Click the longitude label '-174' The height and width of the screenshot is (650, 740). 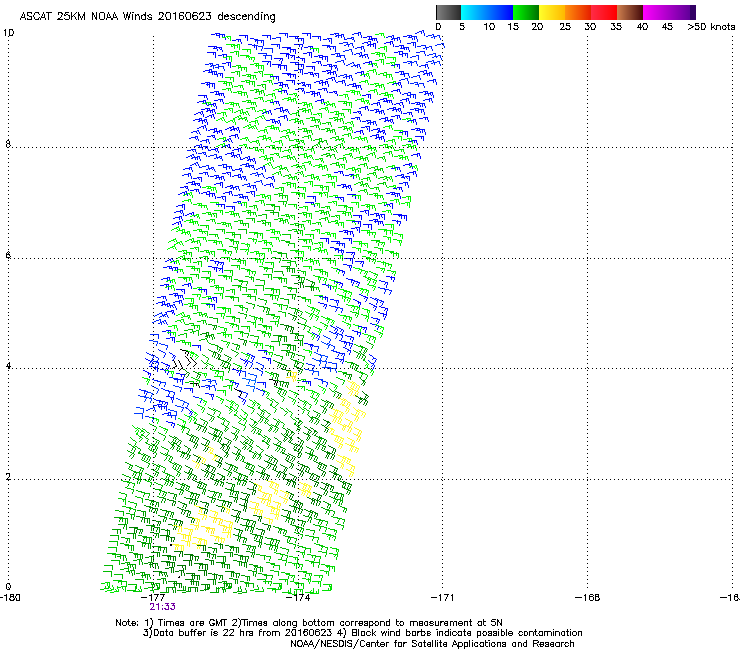(298, 598)
